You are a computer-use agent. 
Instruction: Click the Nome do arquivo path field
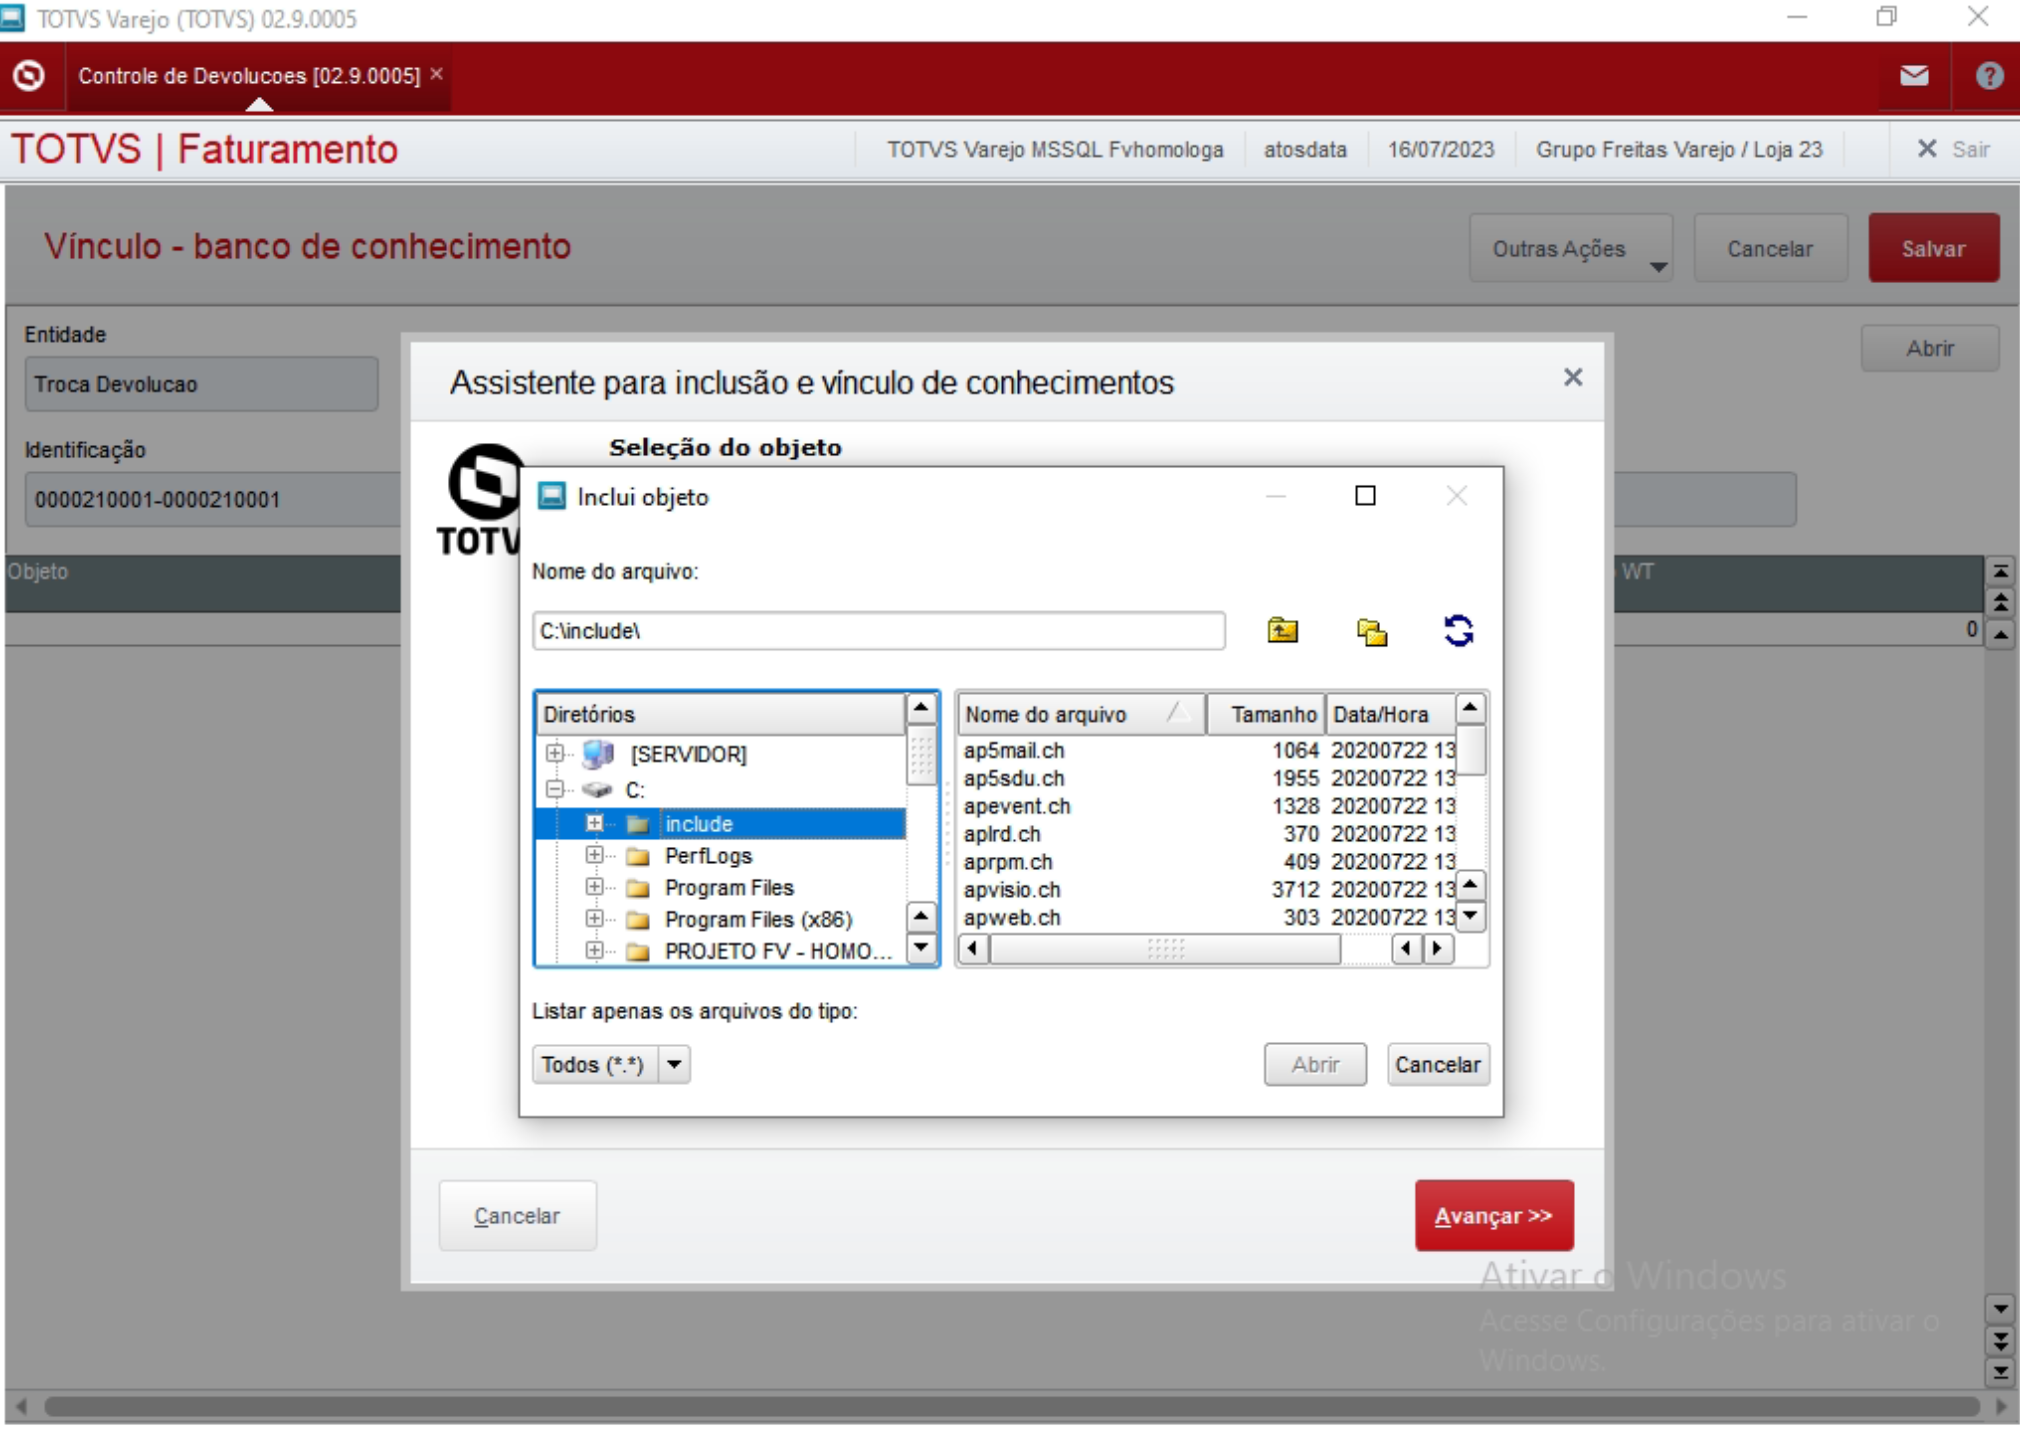[878, 631]
